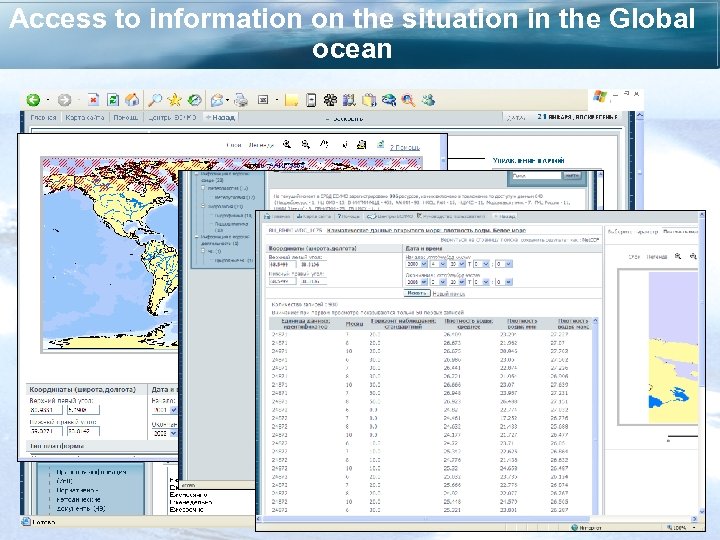Image resolution: width=720 pixels, height=540 pixels.
Task: Click the front window right vertical scrollbar
Action: pos(702,366)
